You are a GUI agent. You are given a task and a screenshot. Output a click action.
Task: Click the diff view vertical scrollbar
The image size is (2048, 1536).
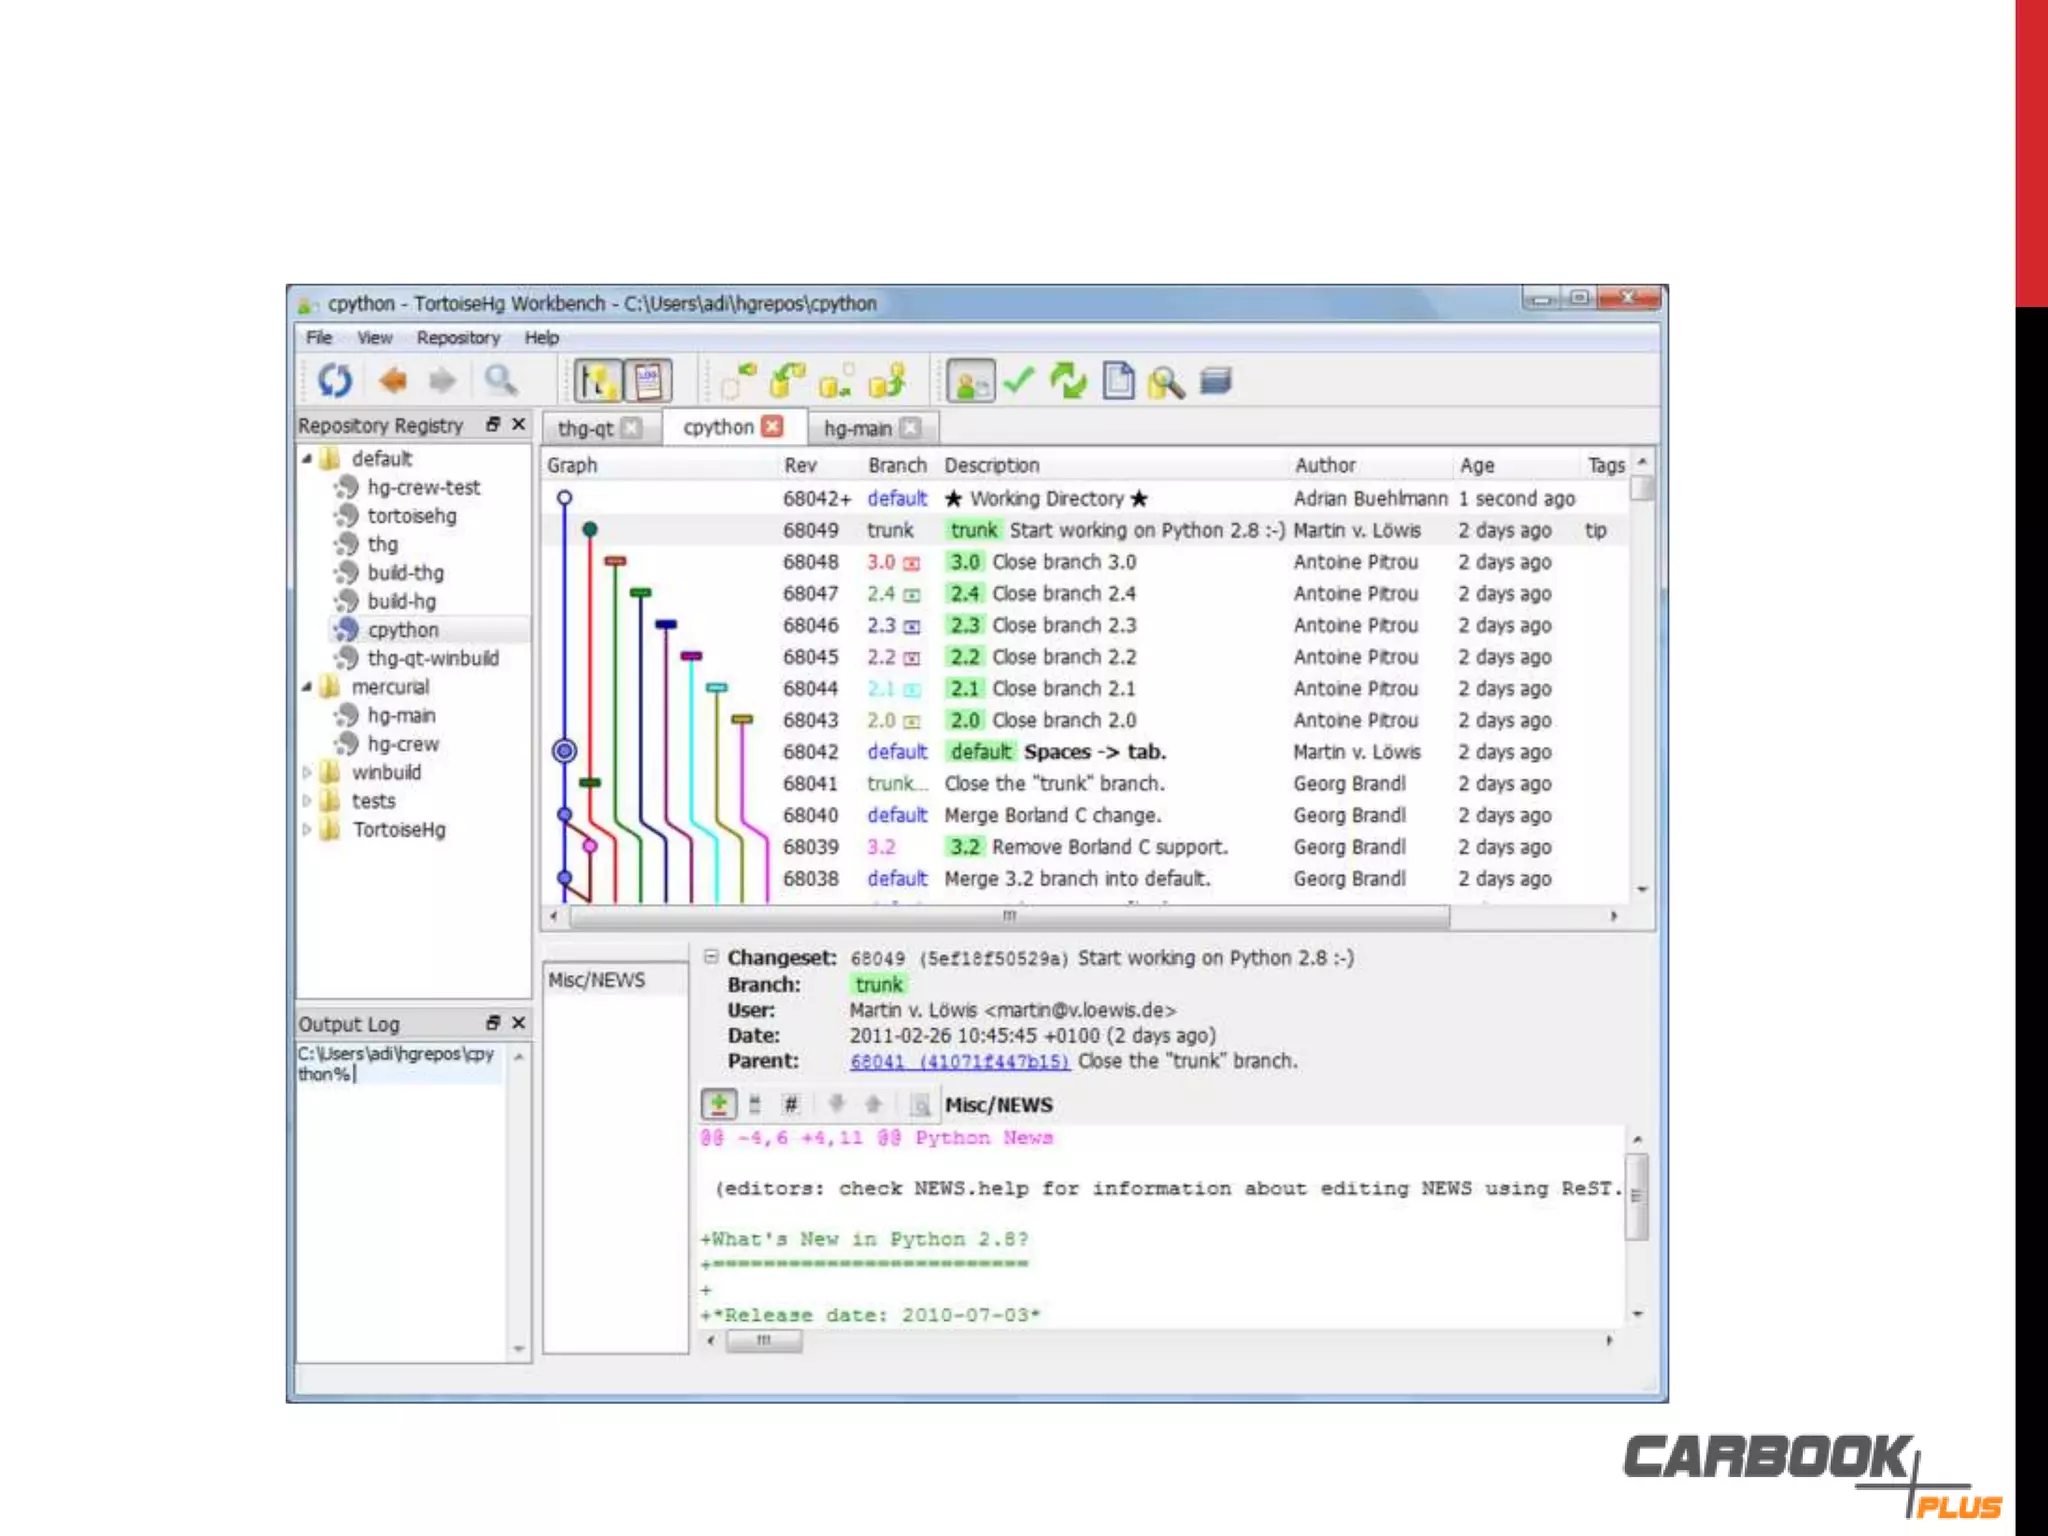point(1637,1196)
